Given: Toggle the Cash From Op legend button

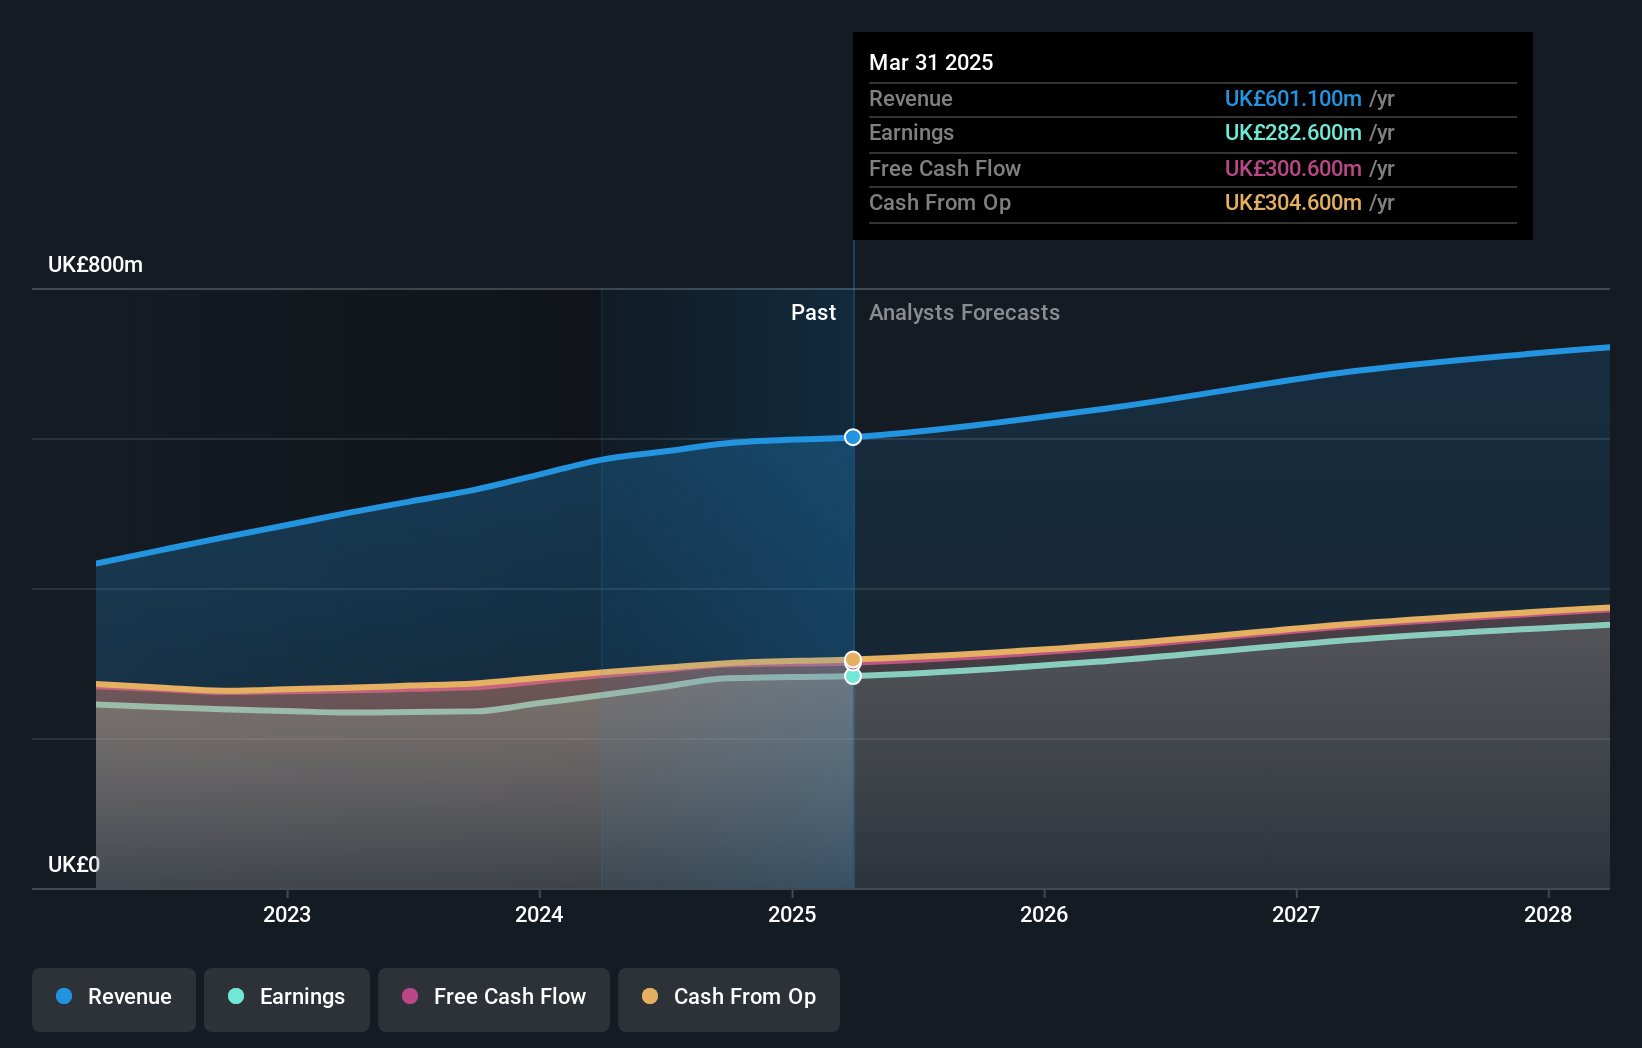Looking at the screenshot, I should (x=729, y=999).
